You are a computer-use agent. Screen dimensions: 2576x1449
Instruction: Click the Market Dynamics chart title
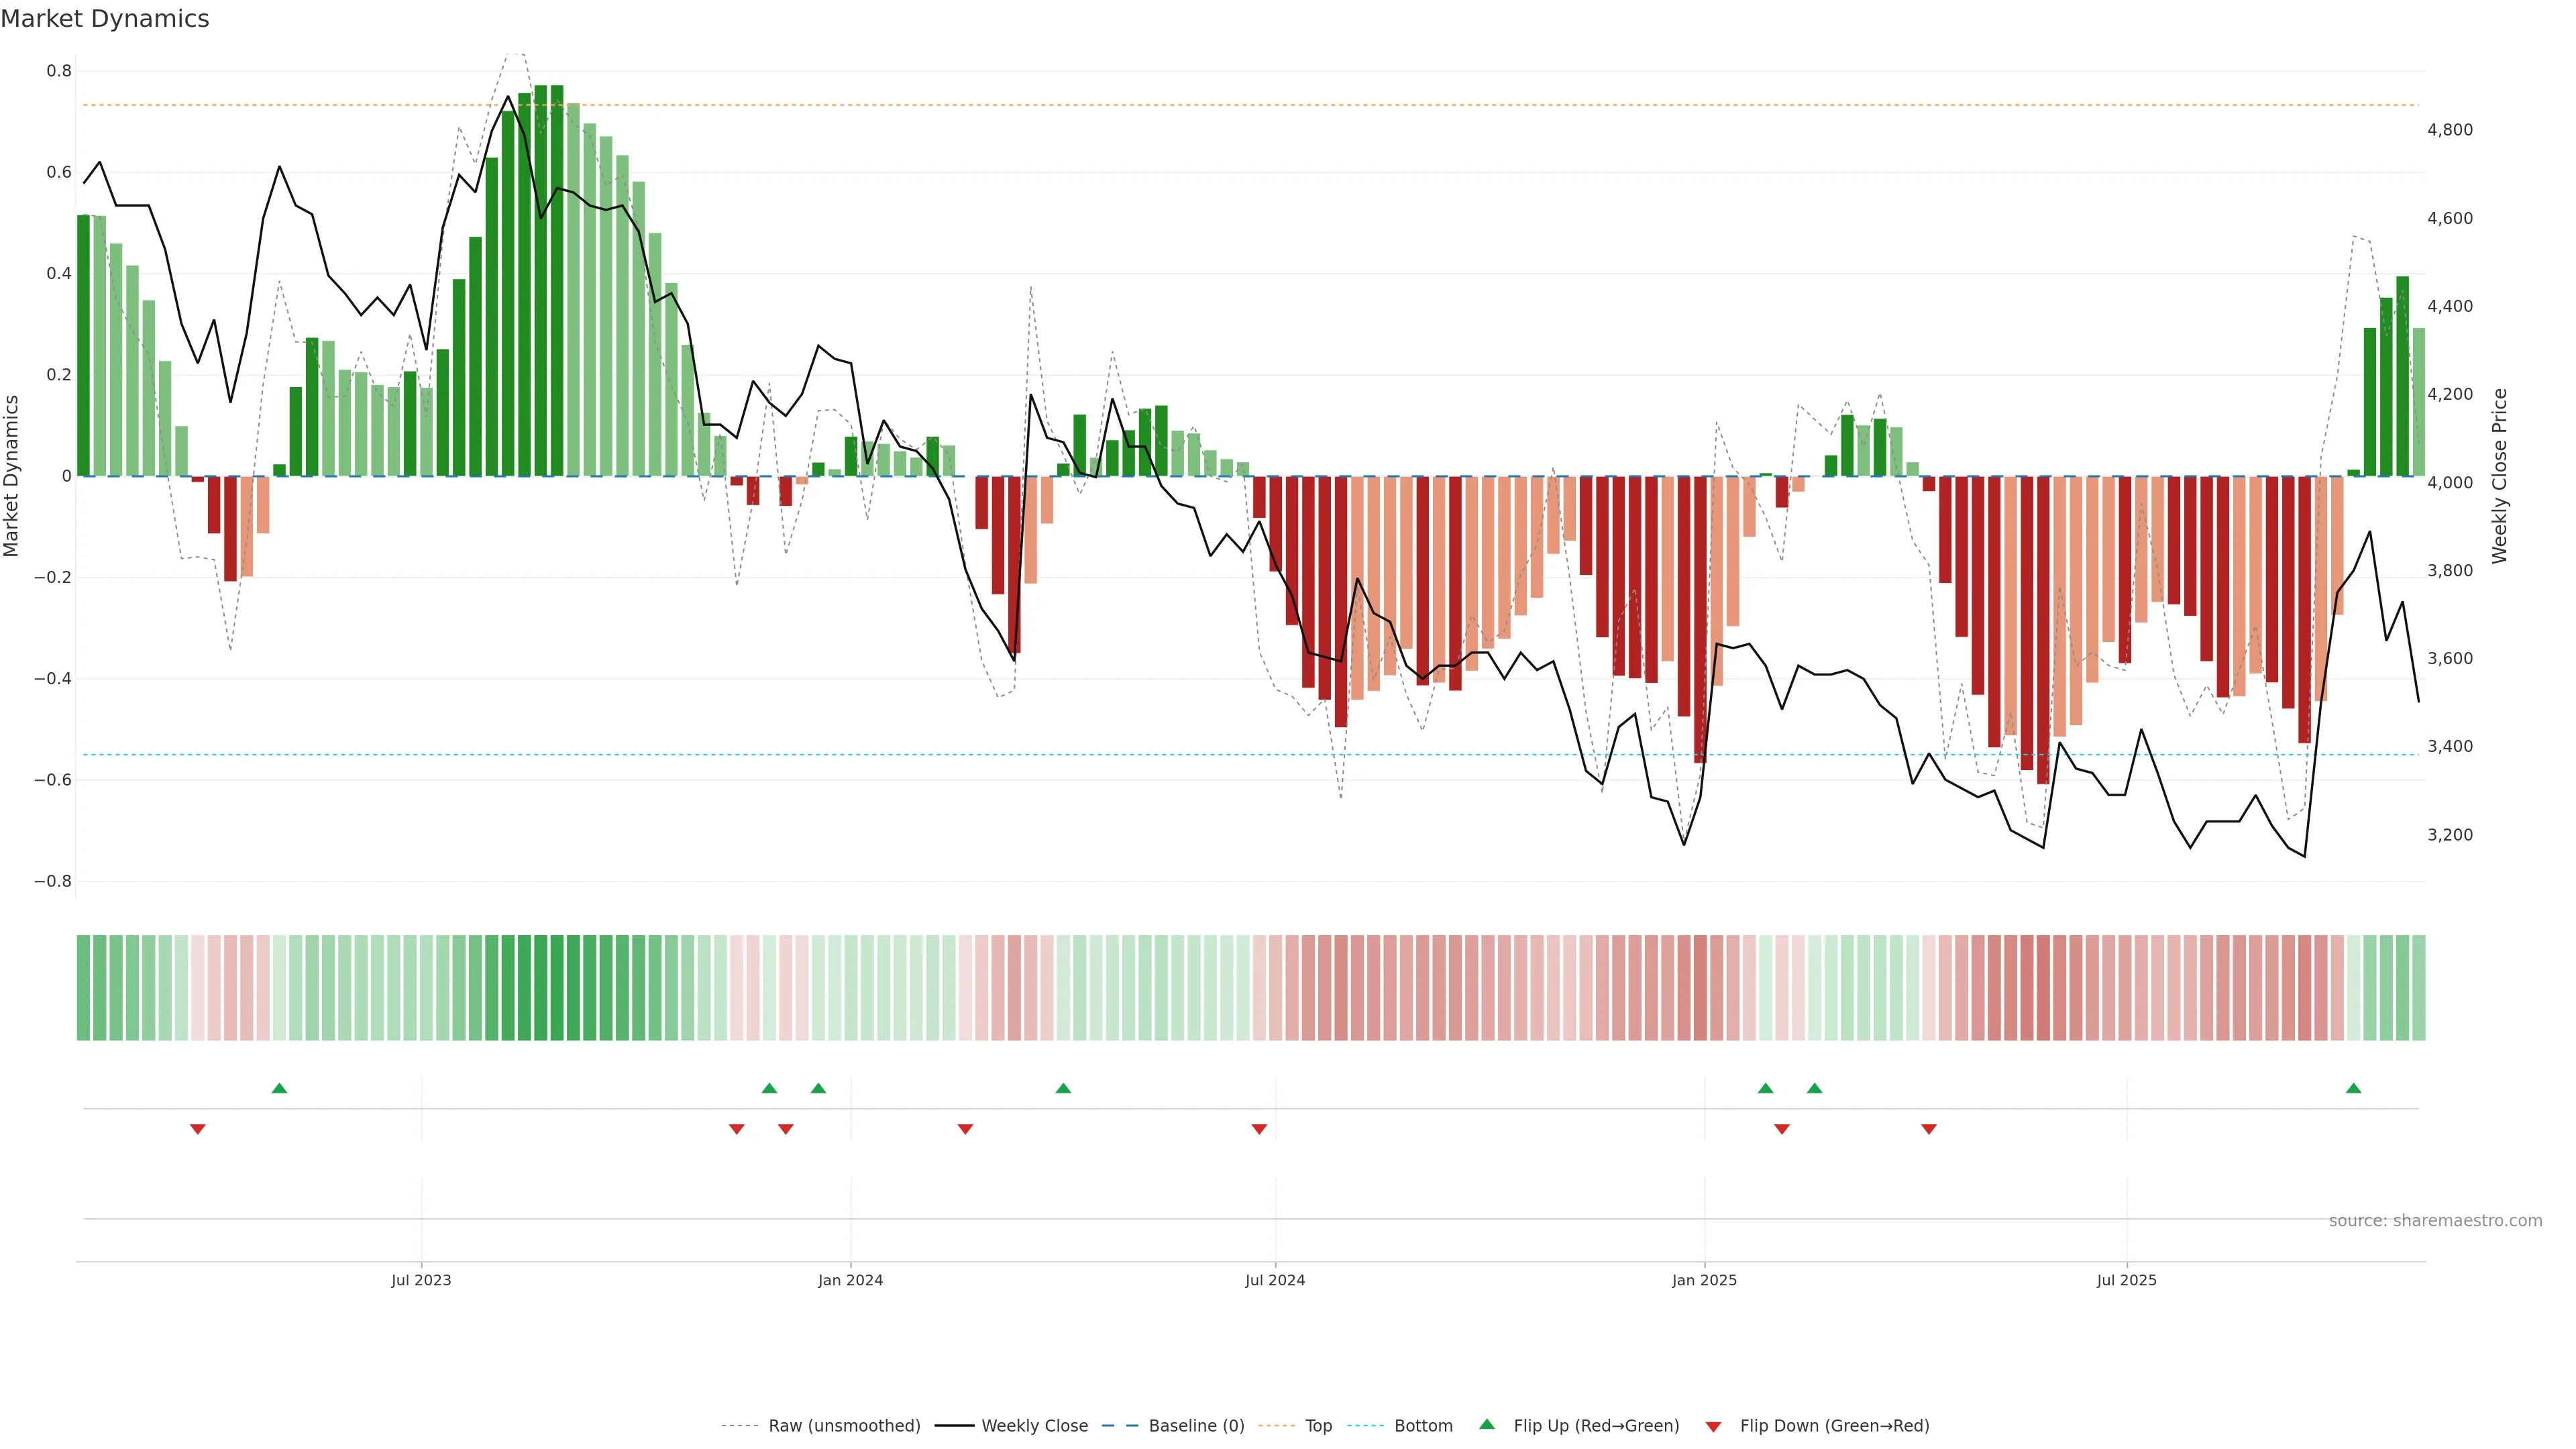(x=105, y=19)
